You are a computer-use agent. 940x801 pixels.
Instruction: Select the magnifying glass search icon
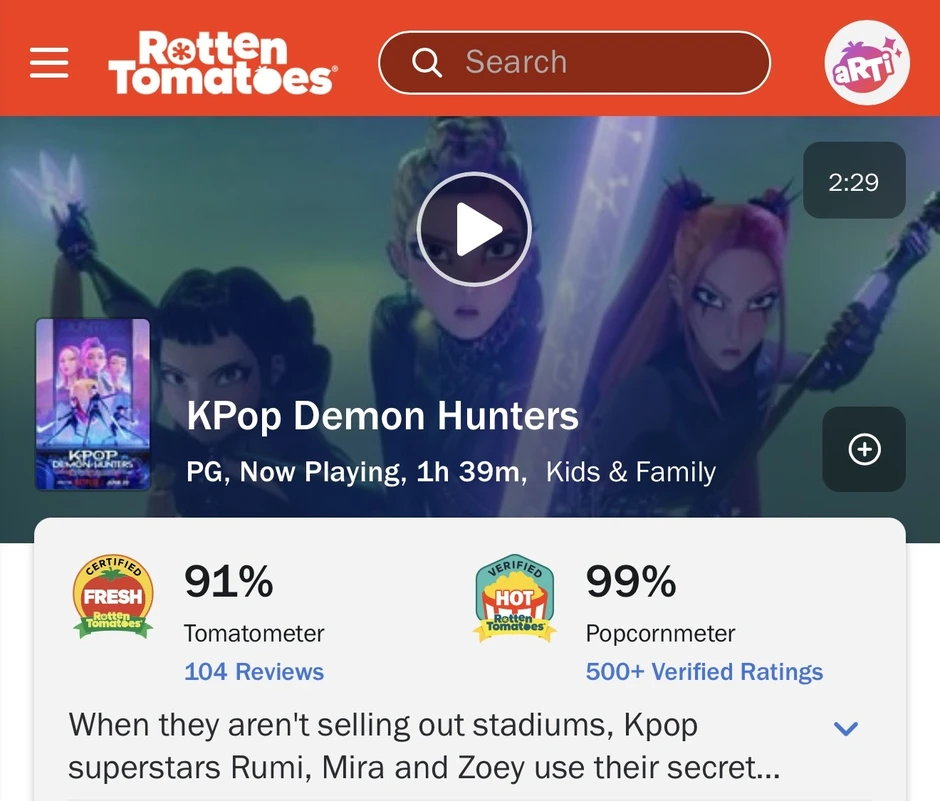point(428,62)
